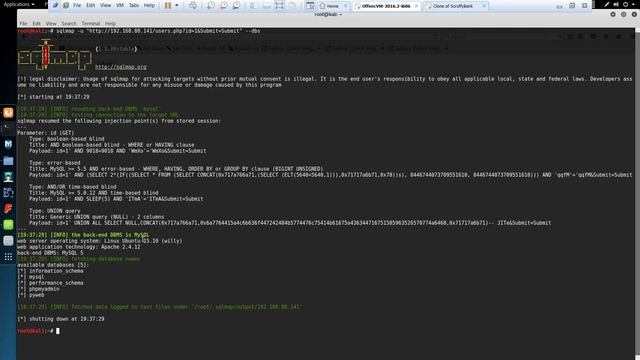Click the 'Parameter: id (GET)' line
Viewport: 640px width, 360px height.
45,133
